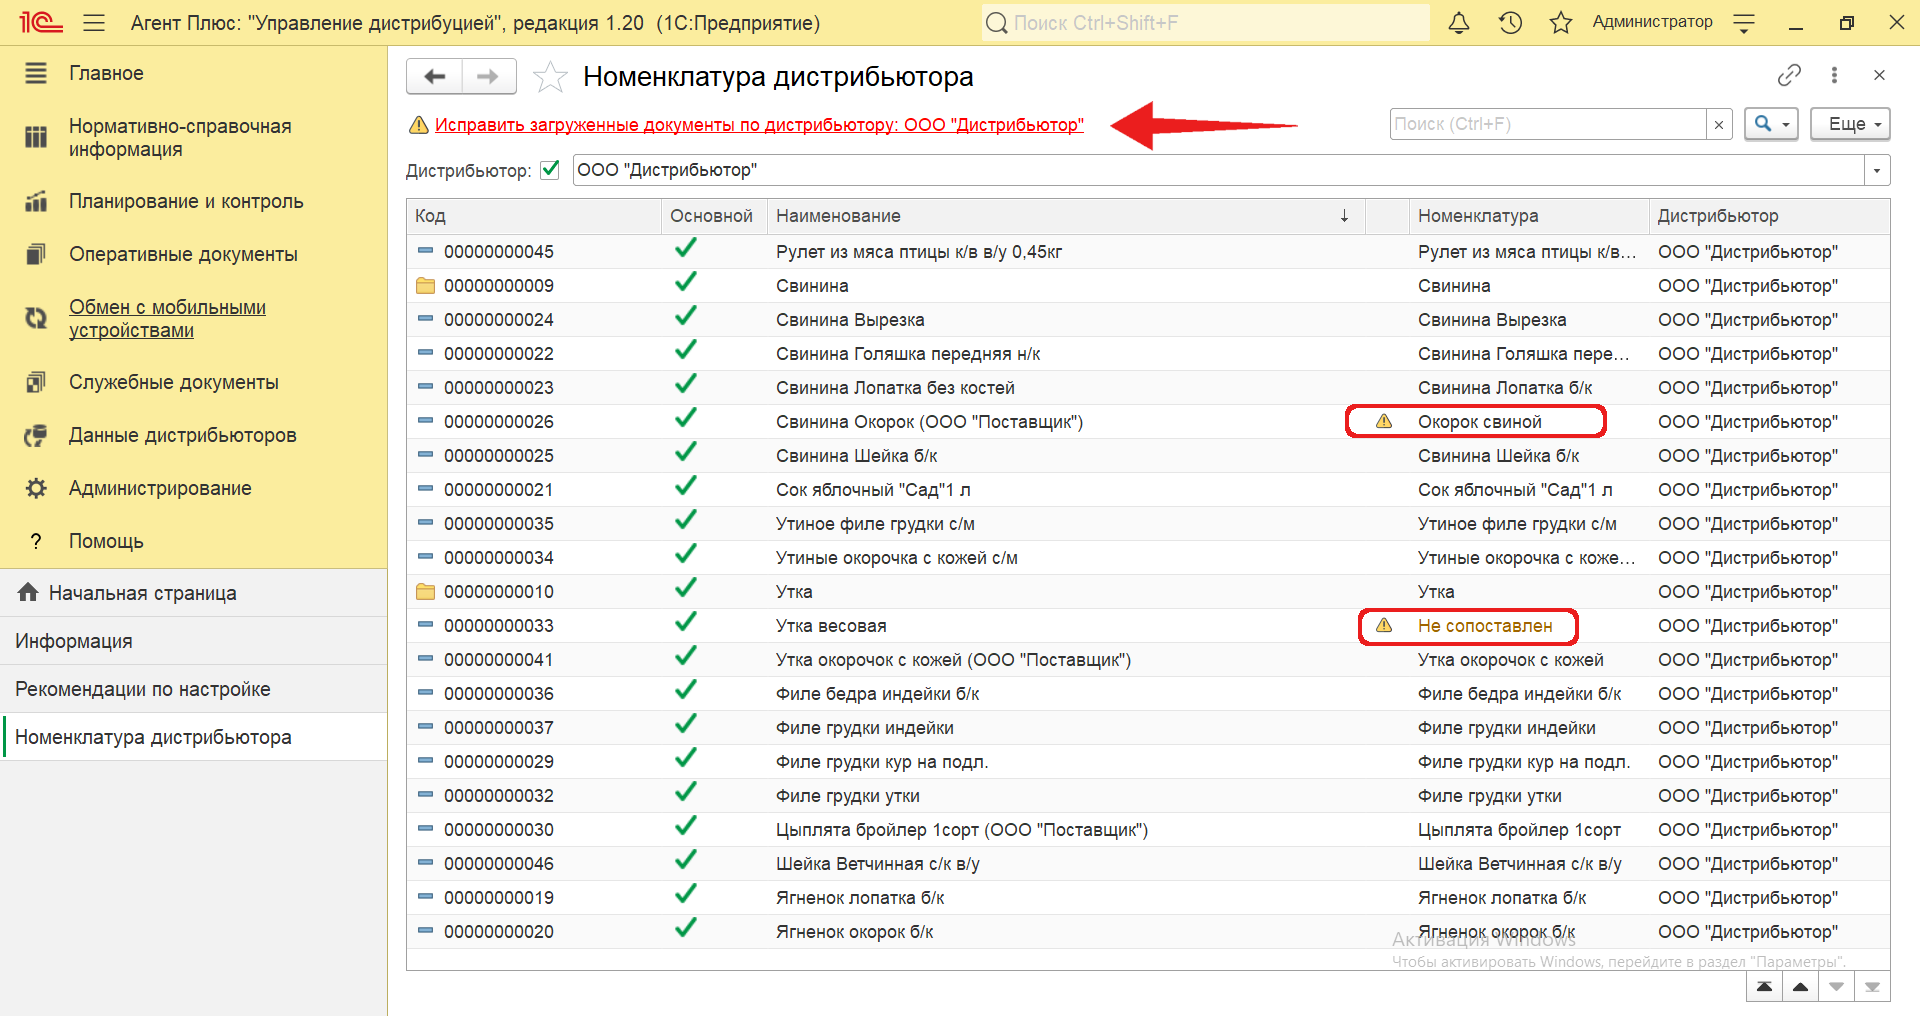Open Планирование и контроль section
The width and height of the screenshot is (1920, 1016).
coord(186,201)
